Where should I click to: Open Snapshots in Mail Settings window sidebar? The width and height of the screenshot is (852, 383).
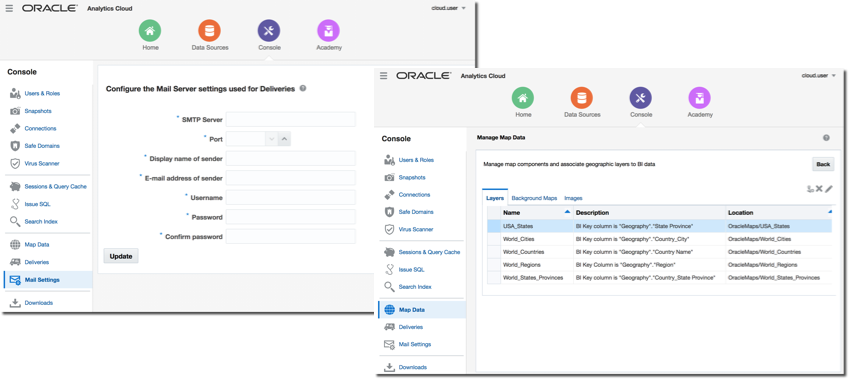(37, 111)
